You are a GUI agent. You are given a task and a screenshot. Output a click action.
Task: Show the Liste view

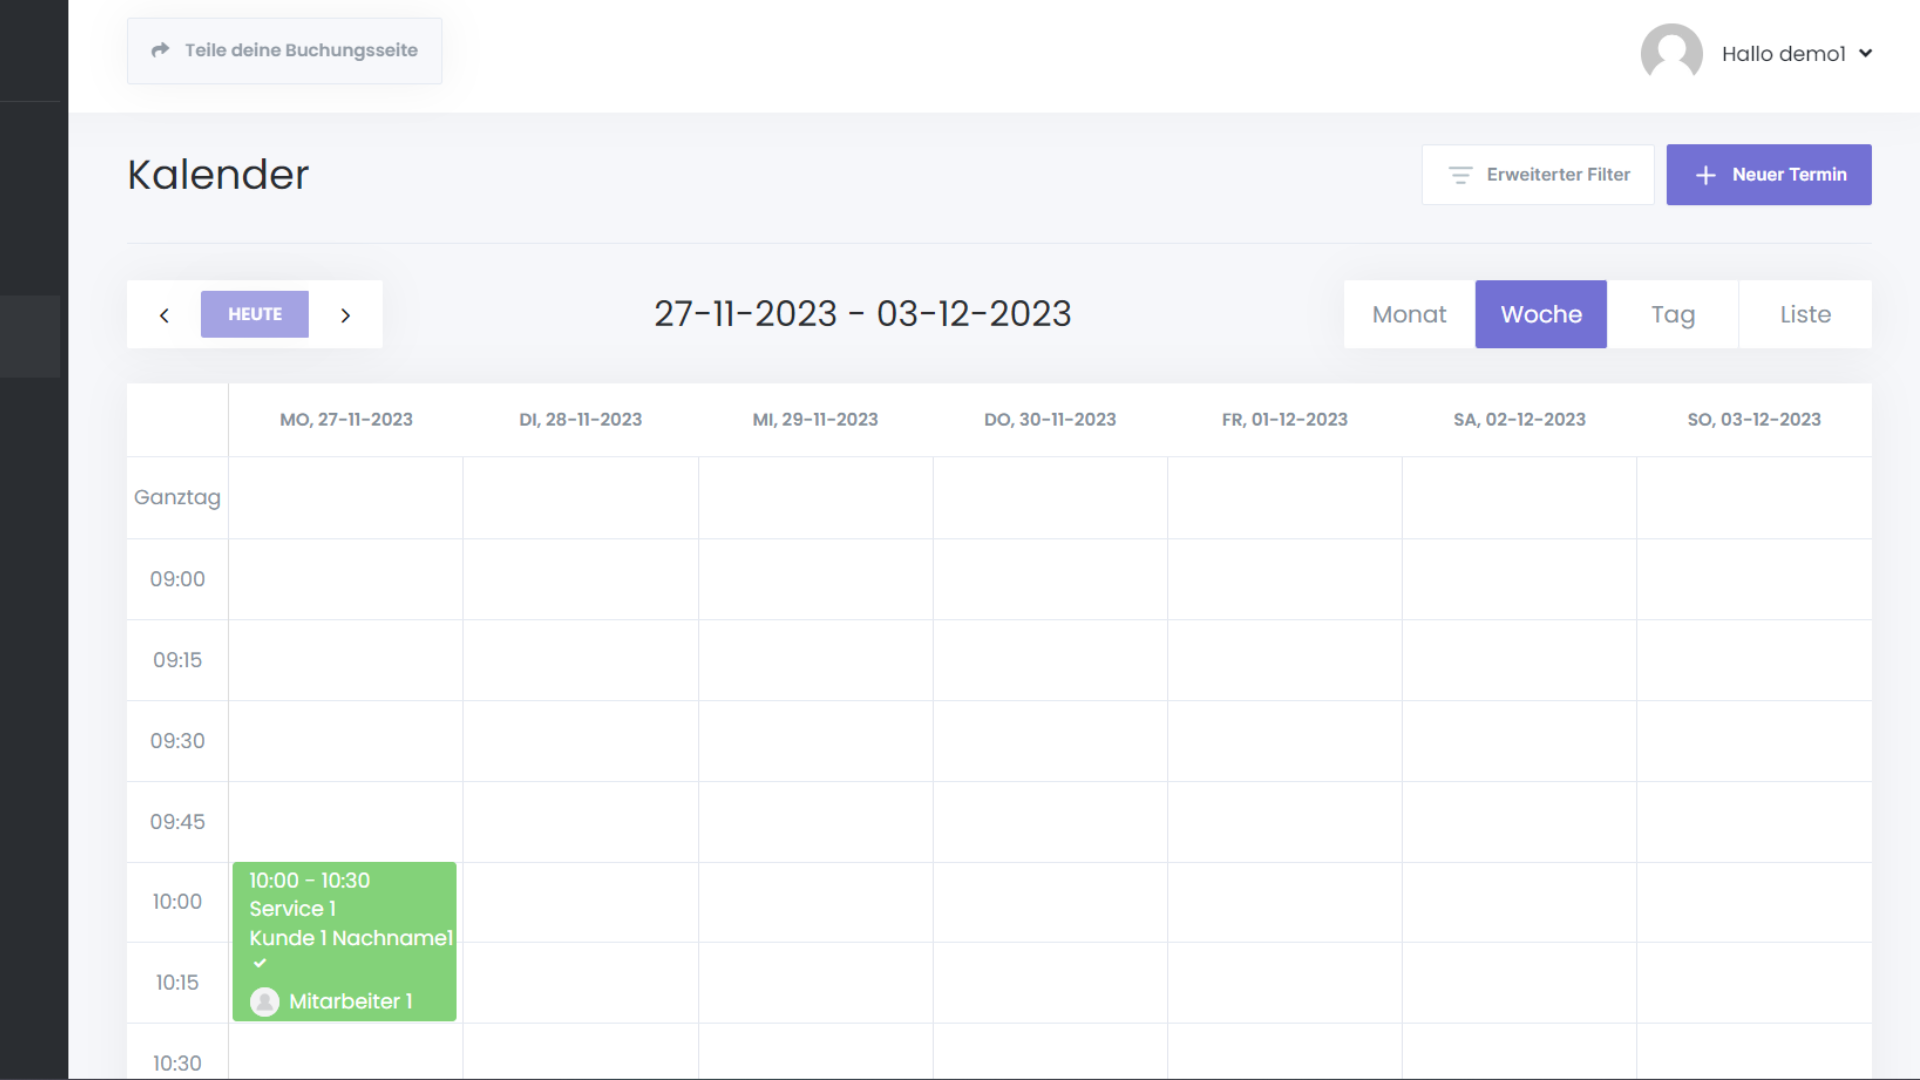[1805, 314]
